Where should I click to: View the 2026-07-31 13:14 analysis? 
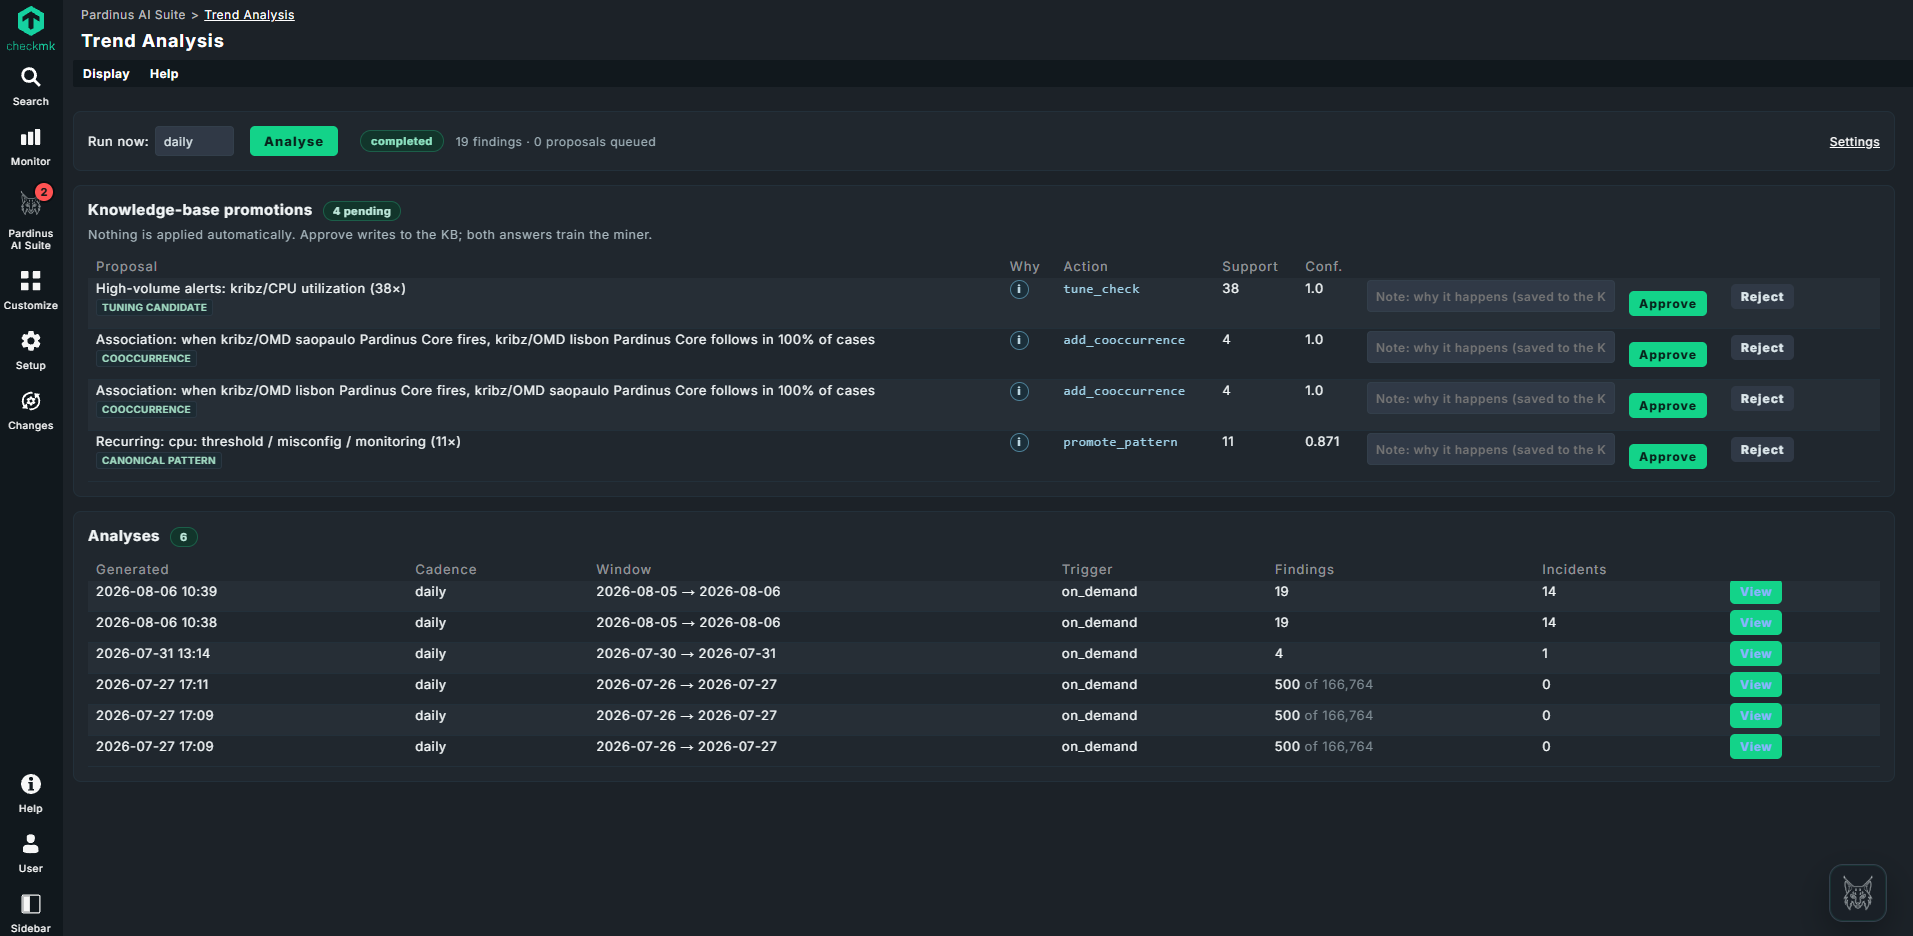point(1755,653)
